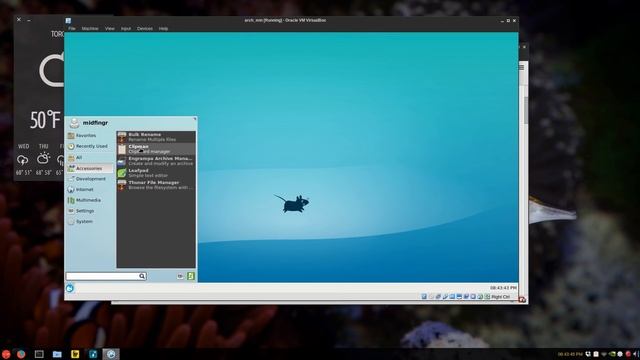The height and width of the screenshot is (360, 640).
Task: Select the Multimedia category
Action: [90, 200]
